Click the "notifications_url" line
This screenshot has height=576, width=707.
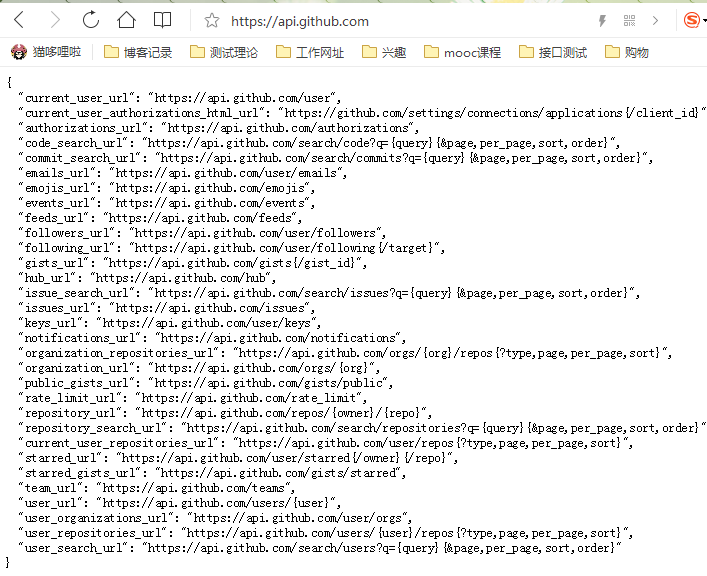[x=212, y=338]
